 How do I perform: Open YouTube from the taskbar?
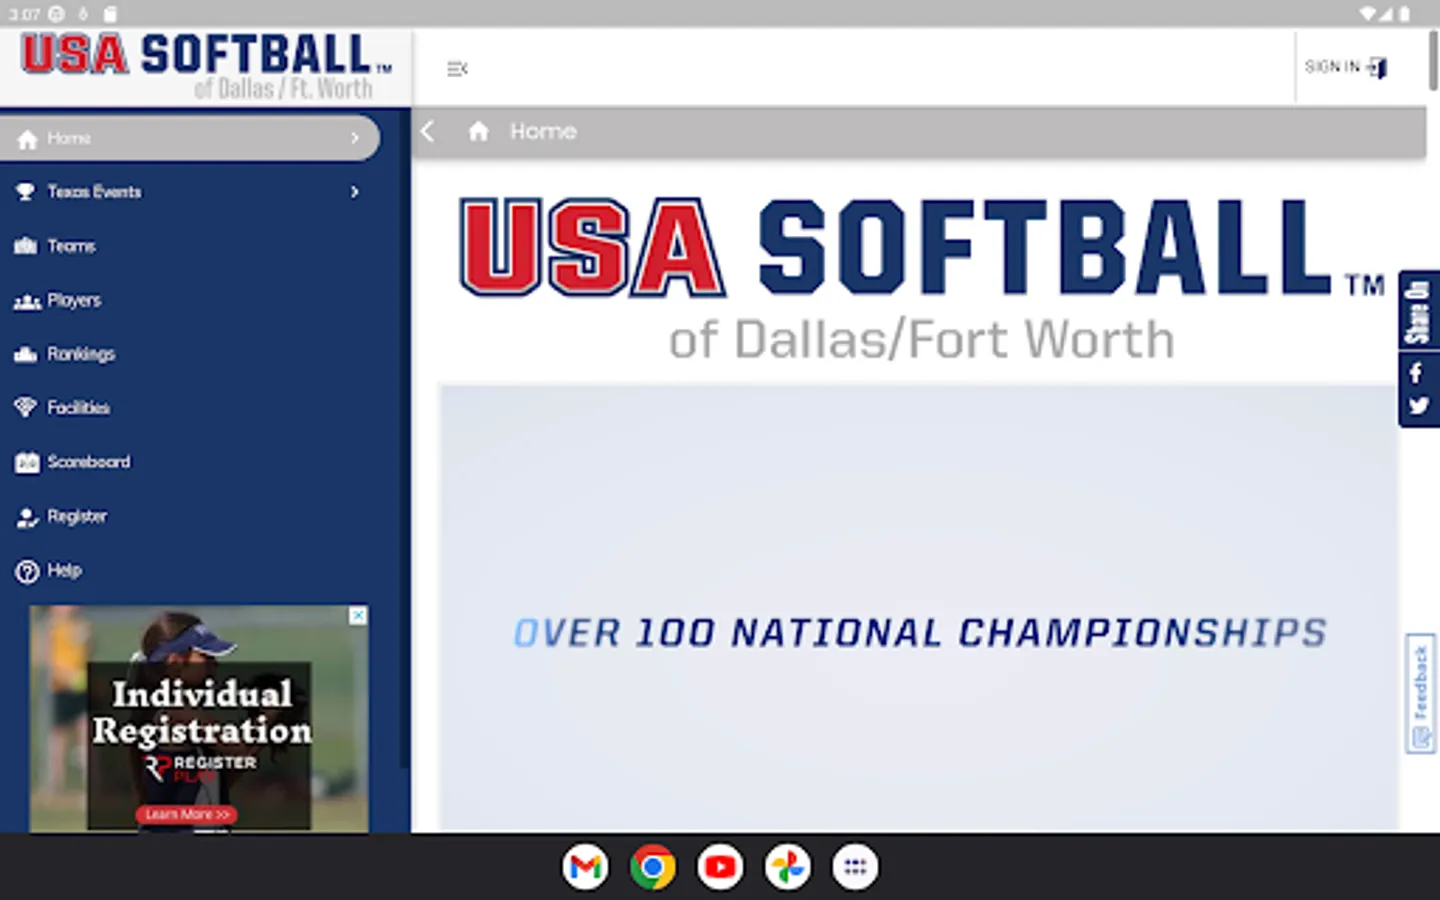click(720, 867)
